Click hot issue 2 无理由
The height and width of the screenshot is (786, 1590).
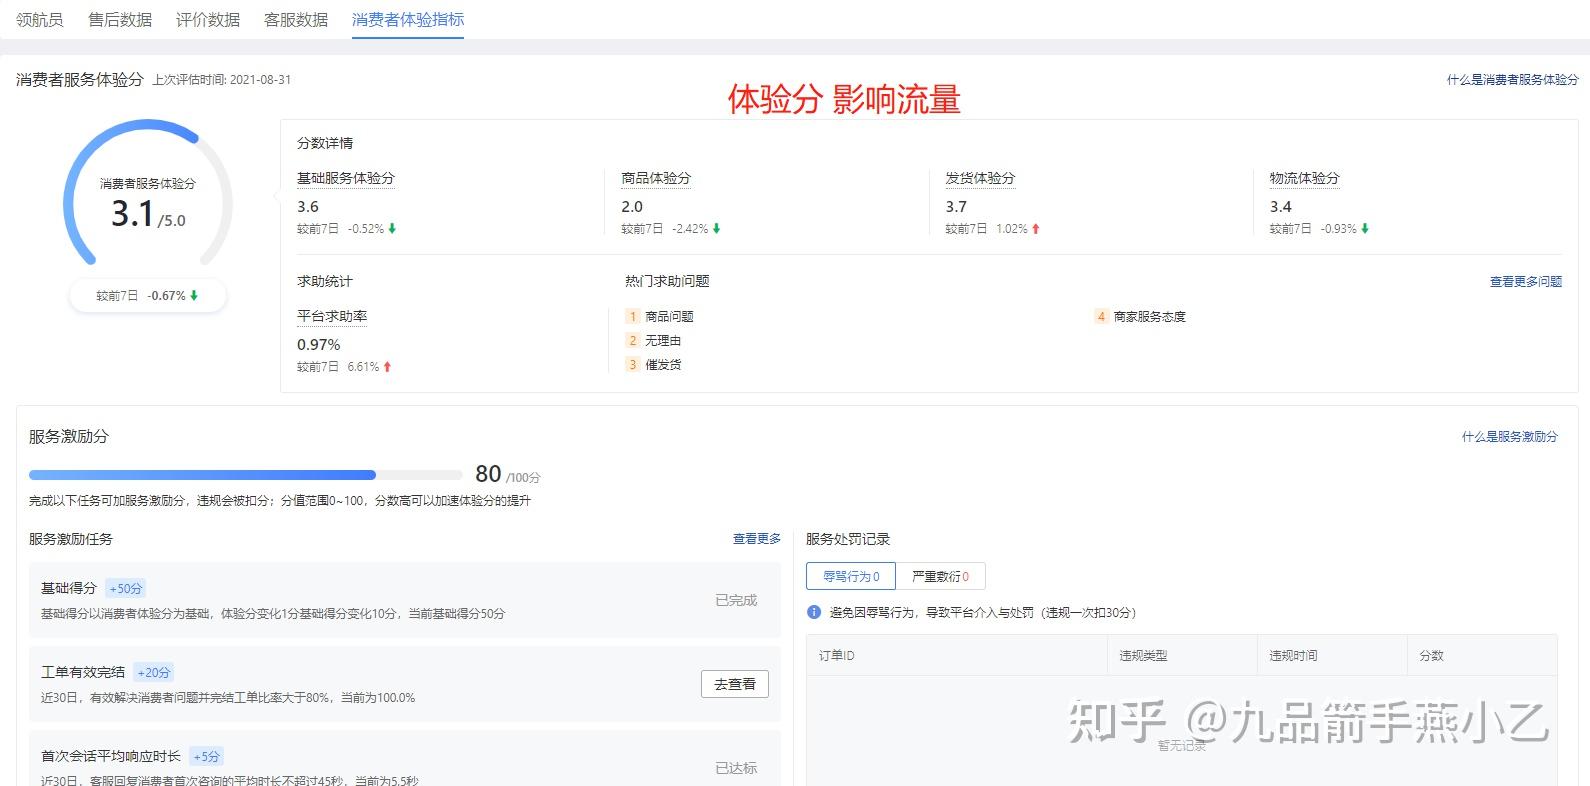654,340
